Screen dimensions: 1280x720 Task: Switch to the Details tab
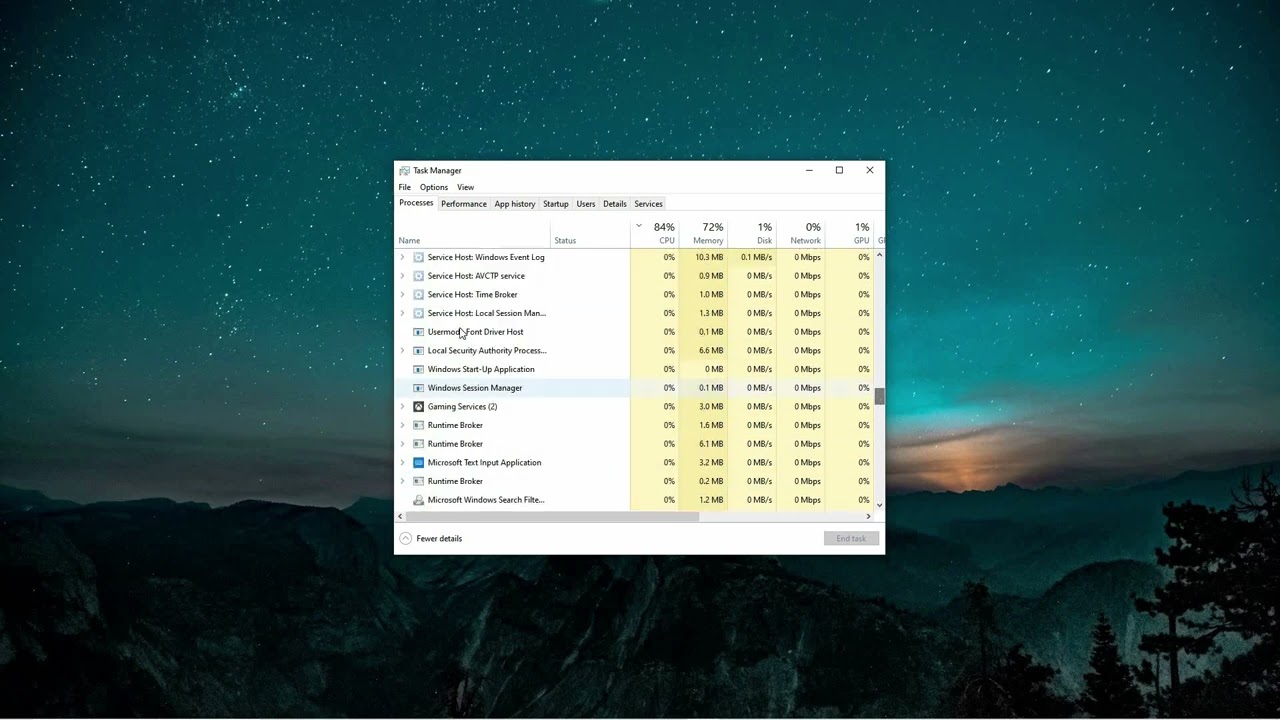click(x=614, y=204)
